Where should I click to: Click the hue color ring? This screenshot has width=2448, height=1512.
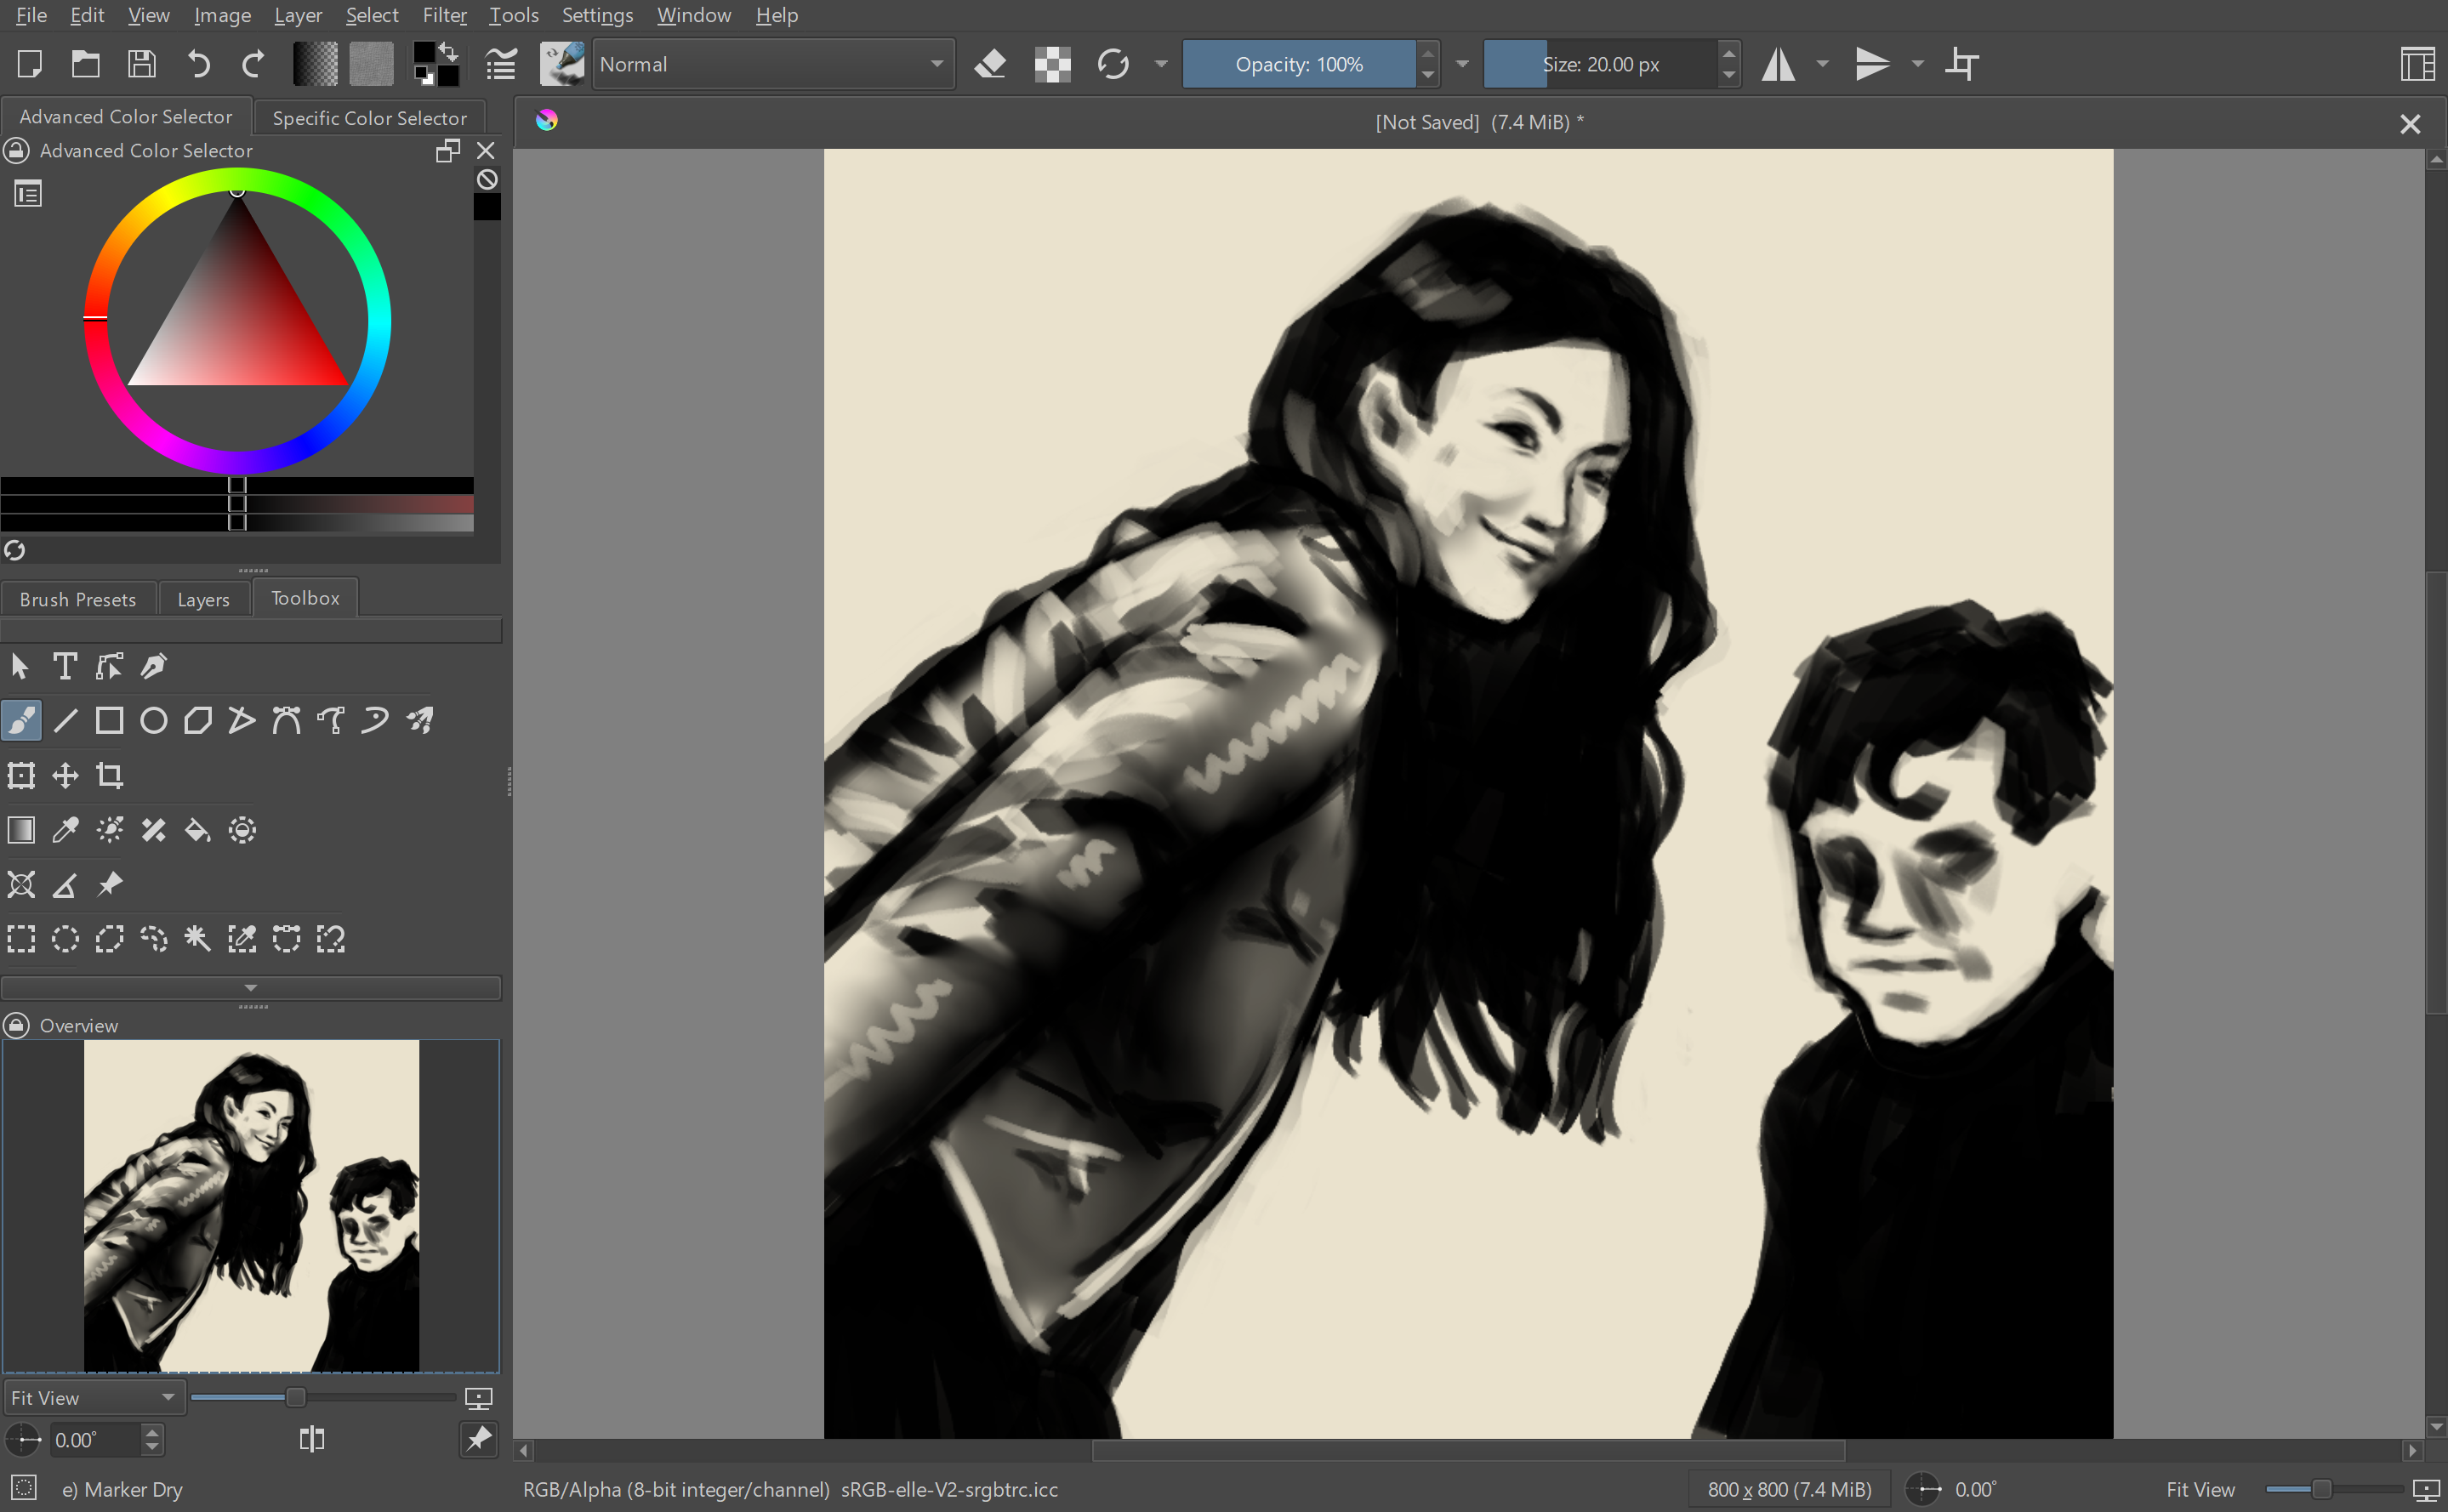pyautogui.click(x=378, y=320)
